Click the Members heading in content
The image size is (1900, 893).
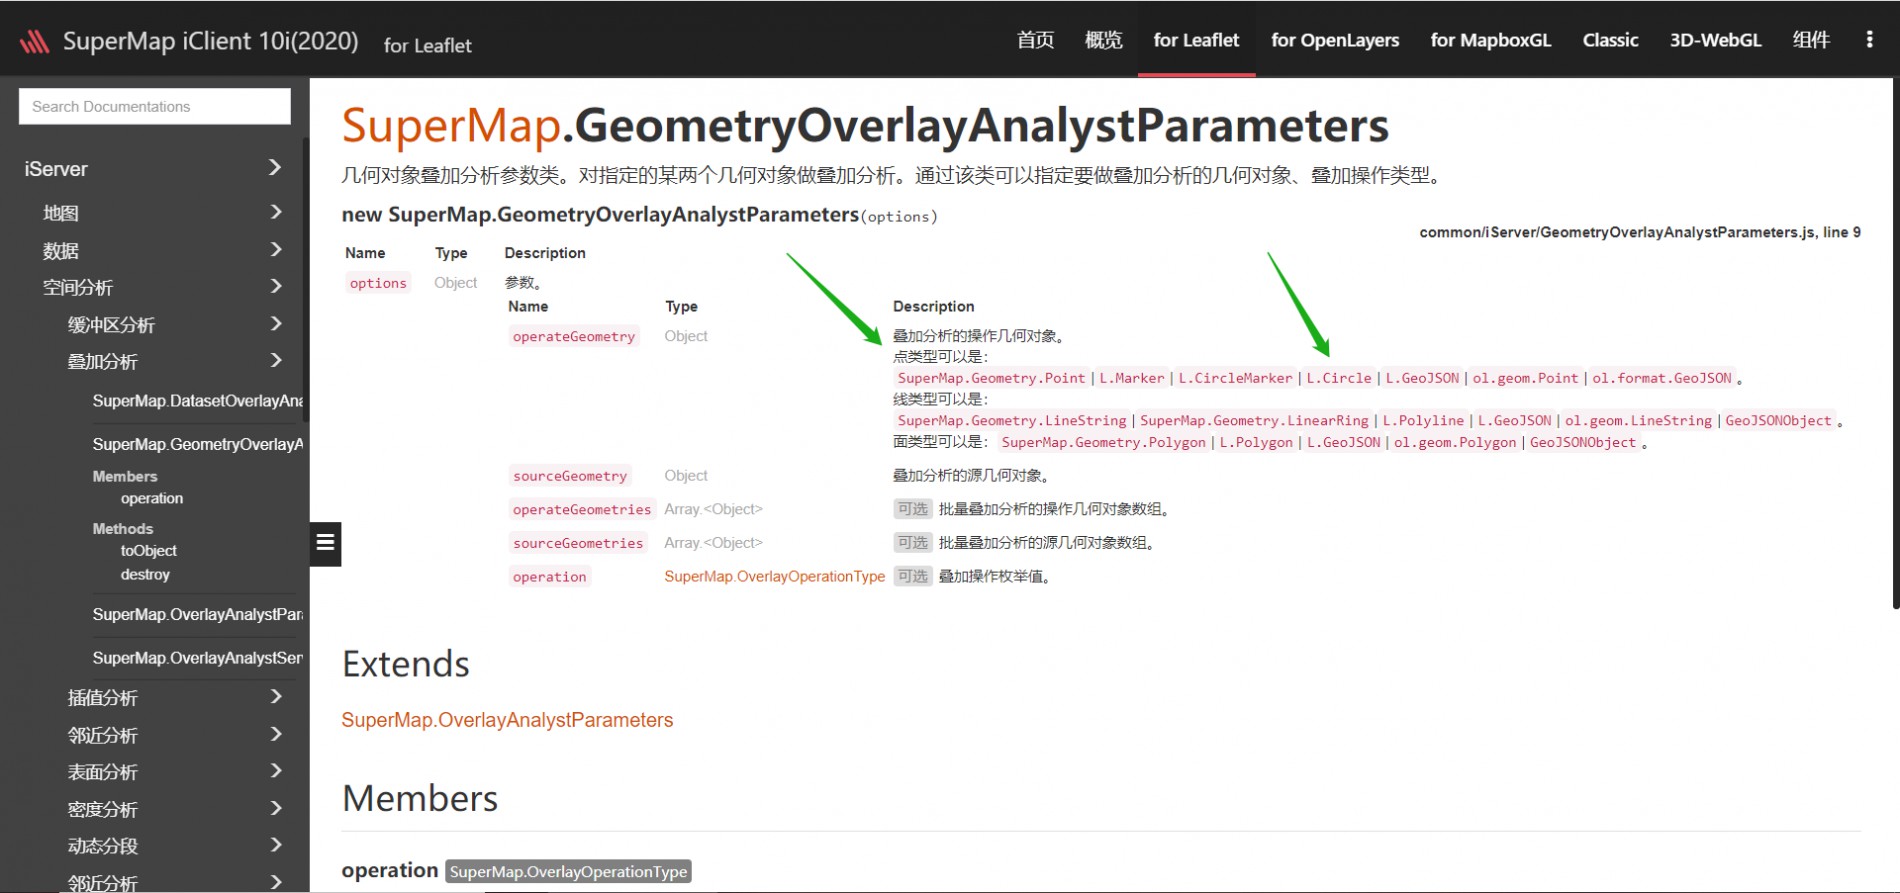coord(420,798)
